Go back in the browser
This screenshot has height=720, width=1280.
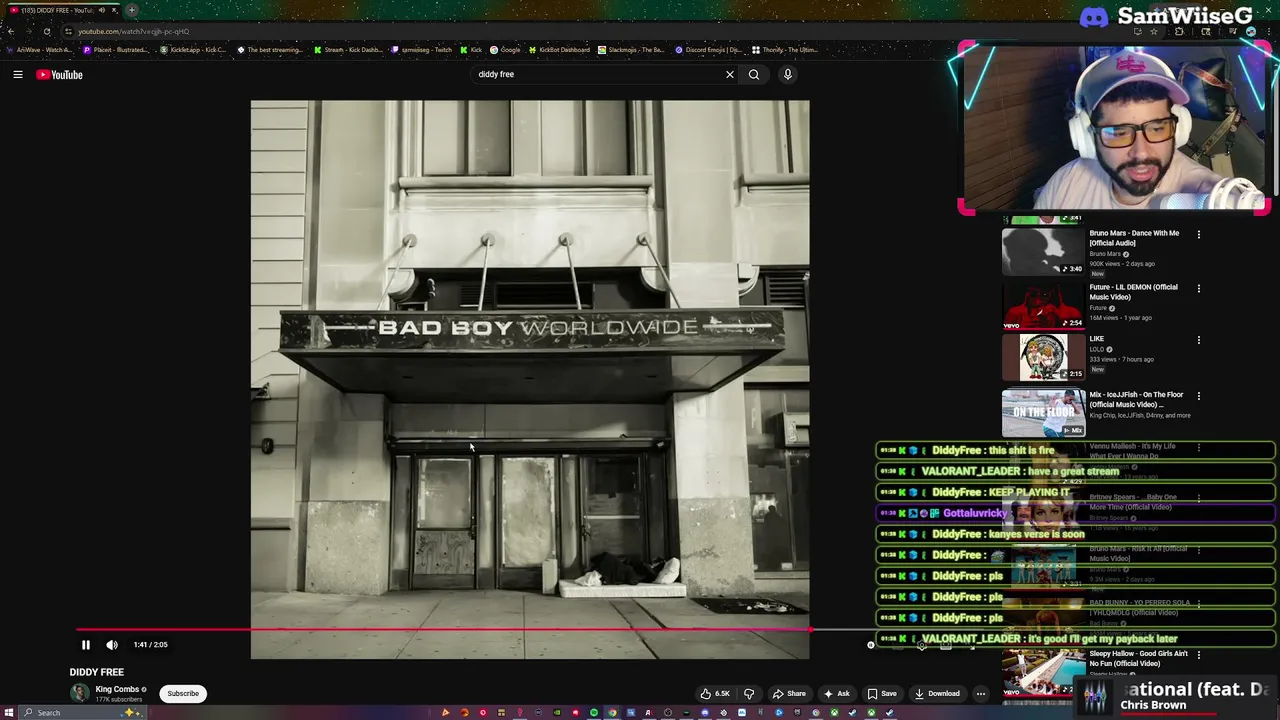[11, 31]
